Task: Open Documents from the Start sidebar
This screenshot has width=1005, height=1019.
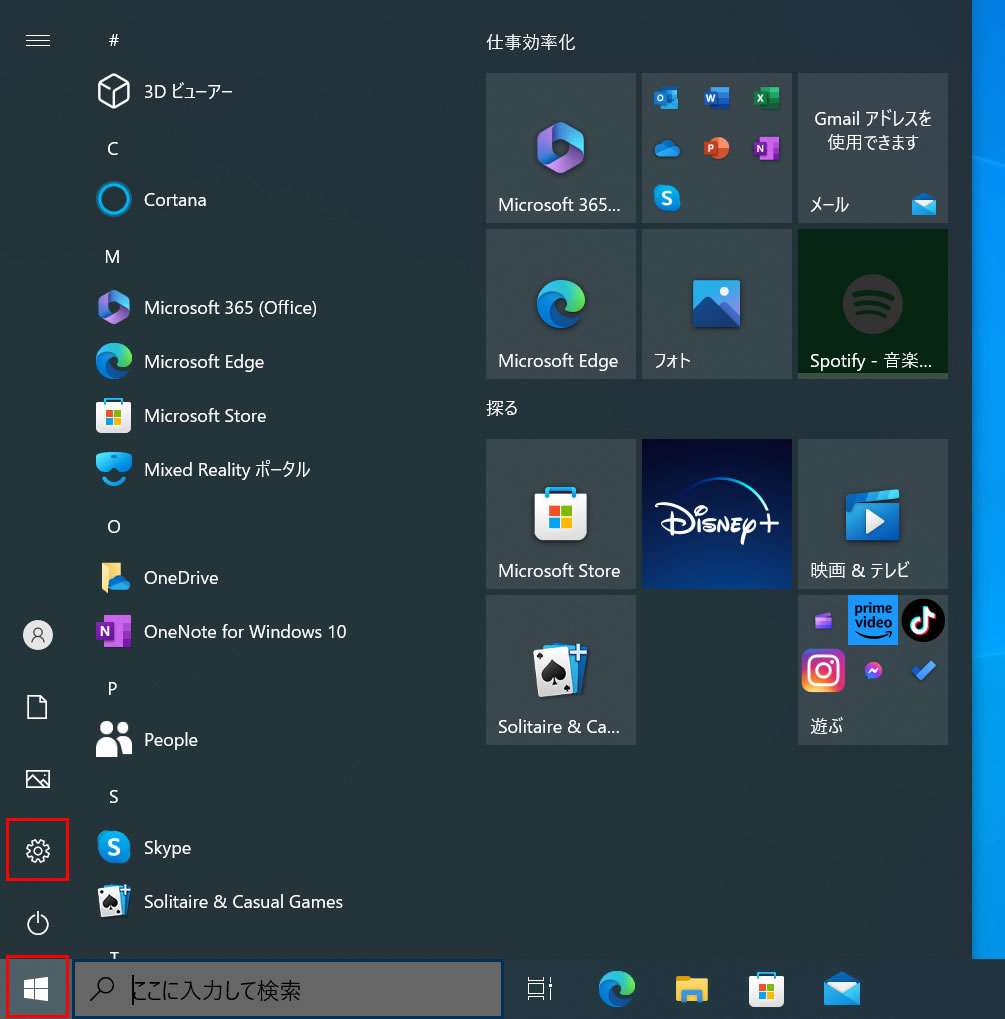Action: pyautogui.click(x=37, y=707)
